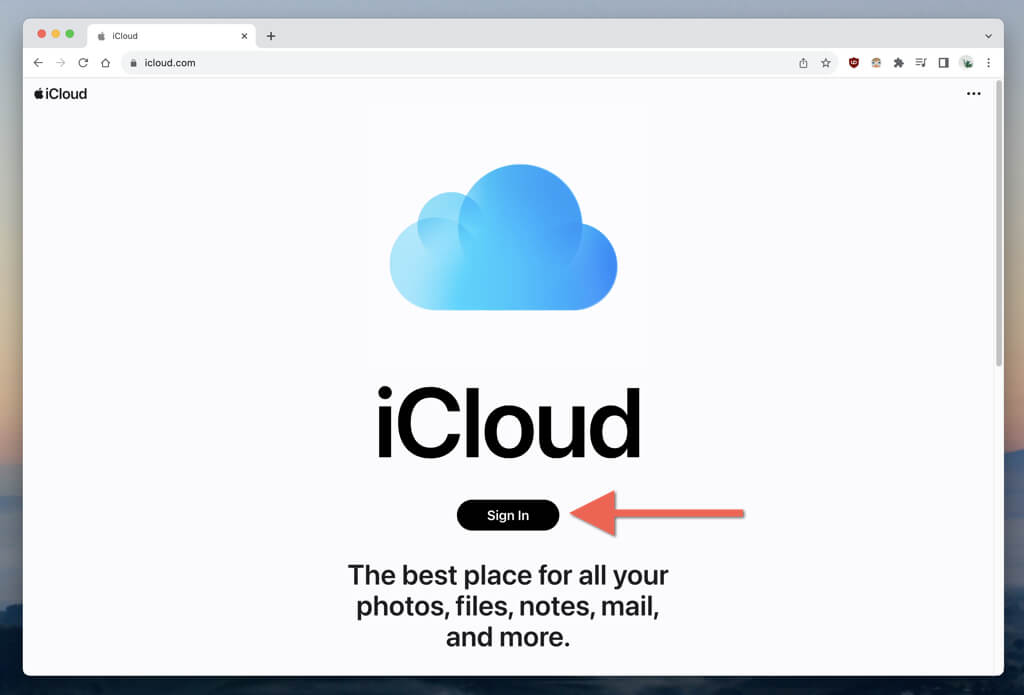Close the iCloud tab
The width and height of the screenshot is (1024, 695).
(244, 36)
